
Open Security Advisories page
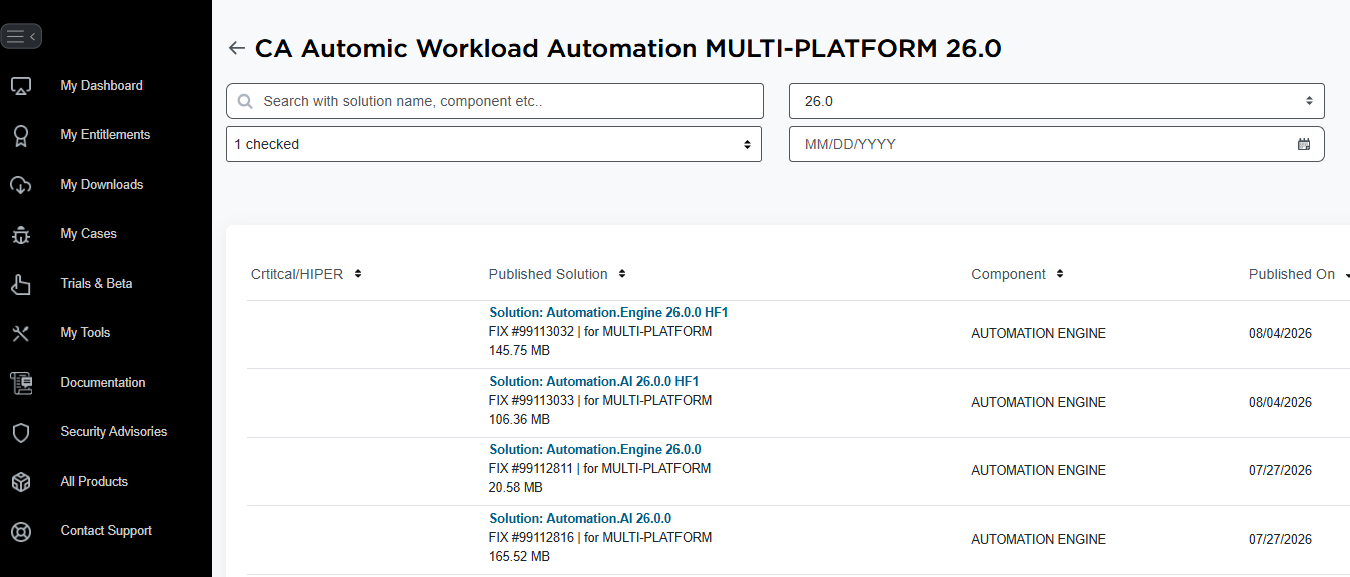coord(113,432)
